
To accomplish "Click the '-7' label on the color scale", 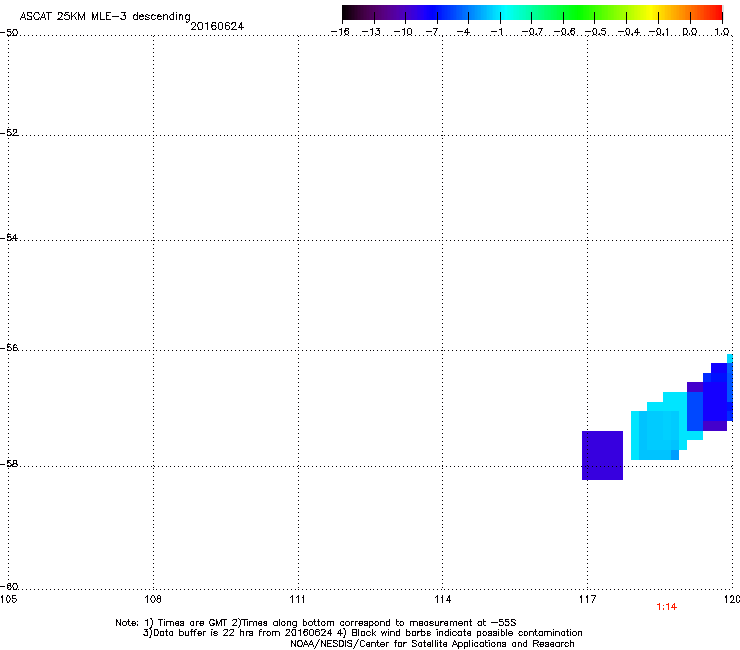I will pos(434,32).
